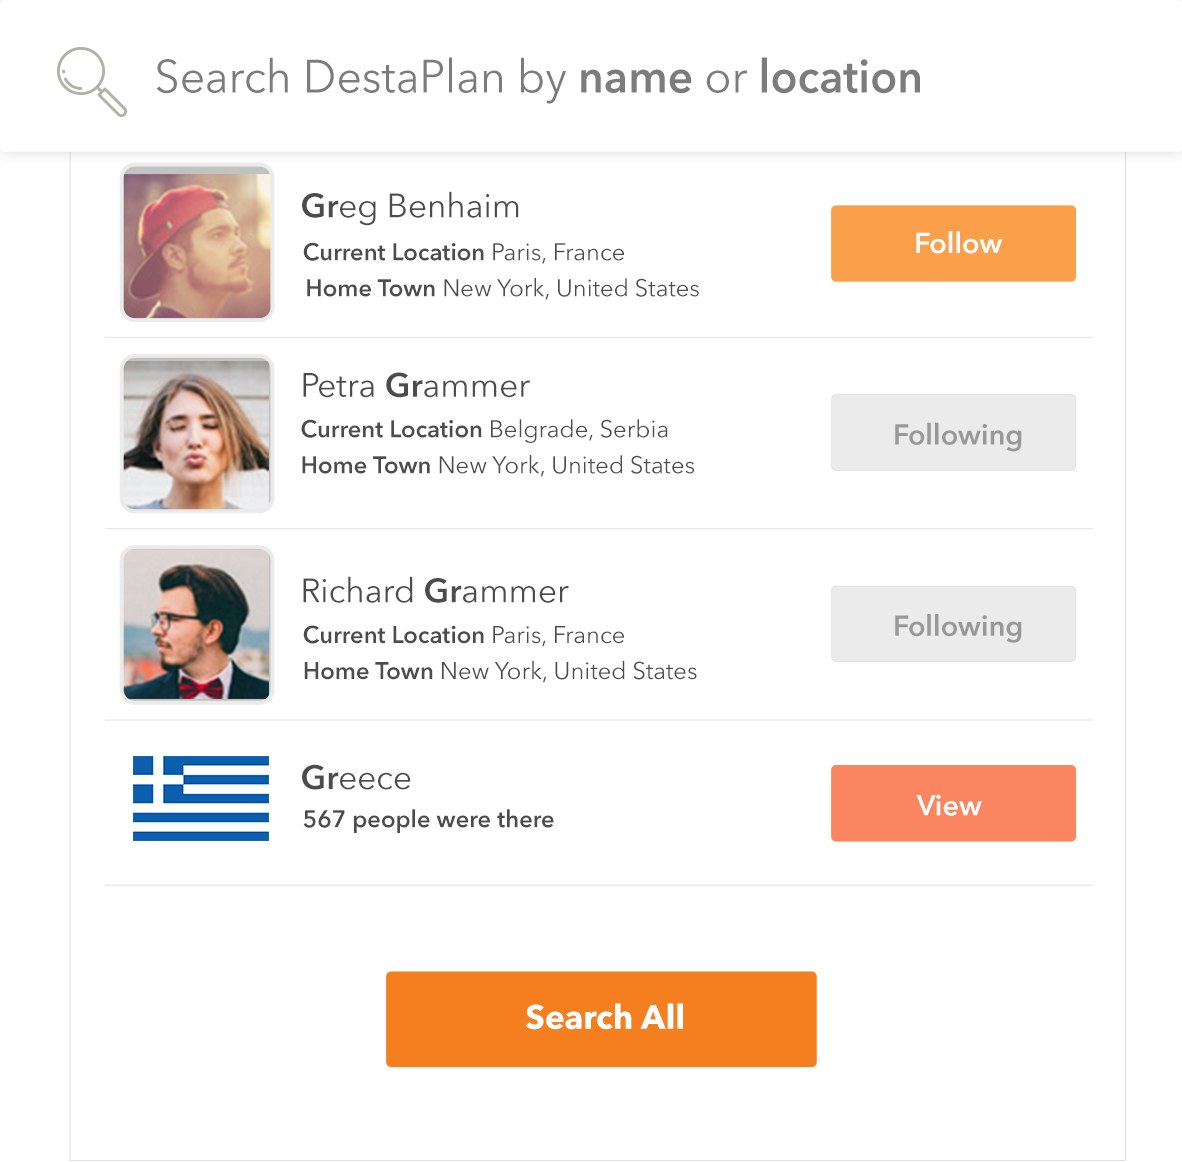Select the name Richard Grammer
The height and width of the screenshot is (1162, 1182).
434,591
